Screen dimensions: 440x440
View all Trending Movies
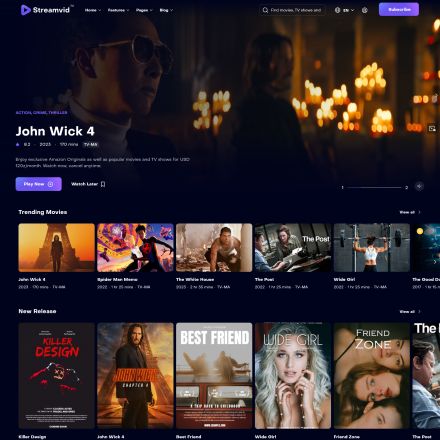point(410,212)
